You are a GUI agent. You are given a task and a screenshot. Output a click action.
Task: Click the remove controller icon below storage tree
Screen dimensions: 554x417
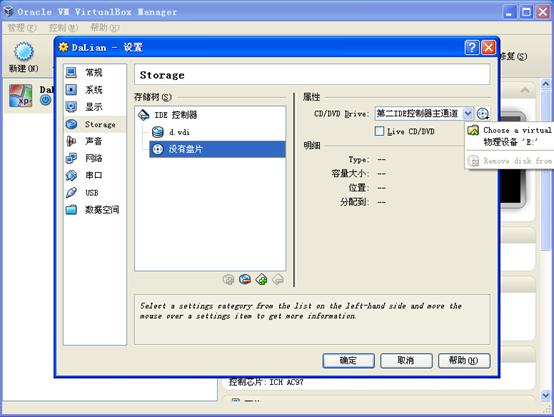point(278,280)
